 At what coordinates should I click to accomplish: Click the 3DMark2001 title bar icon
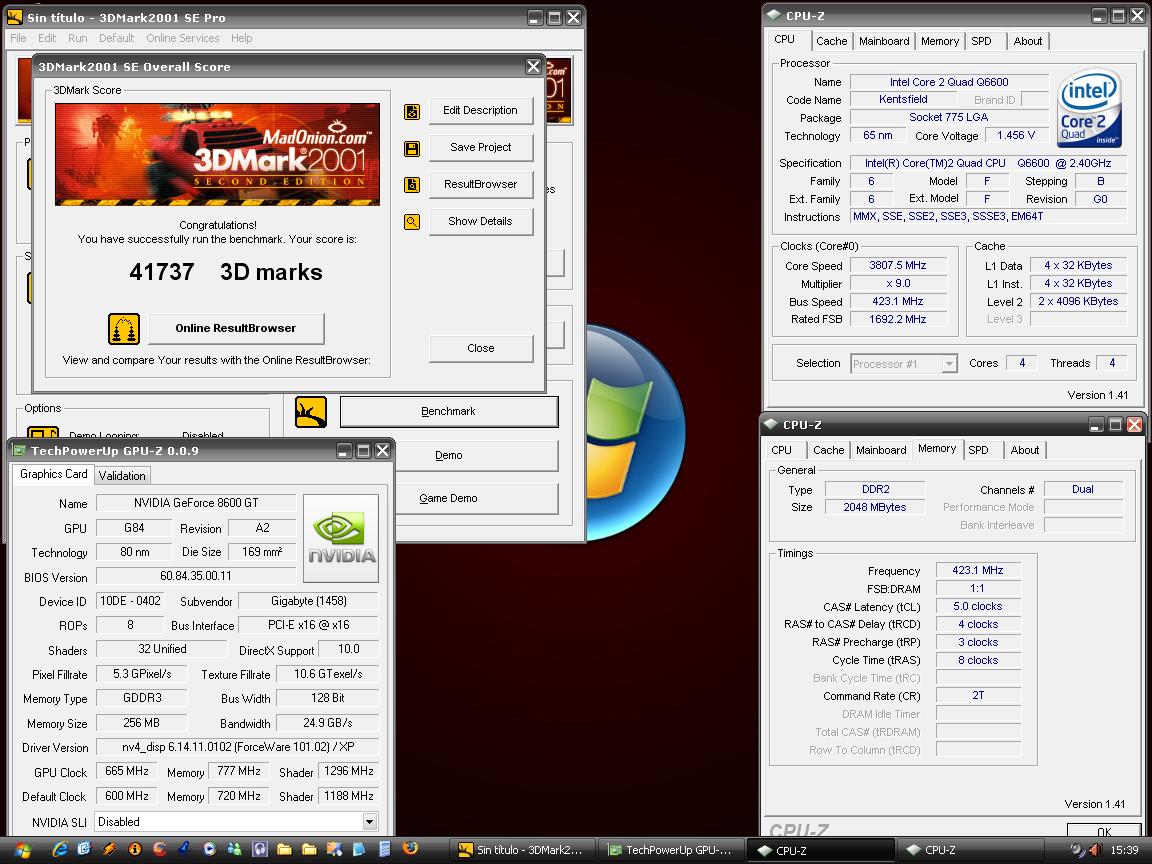coord(15,17)
